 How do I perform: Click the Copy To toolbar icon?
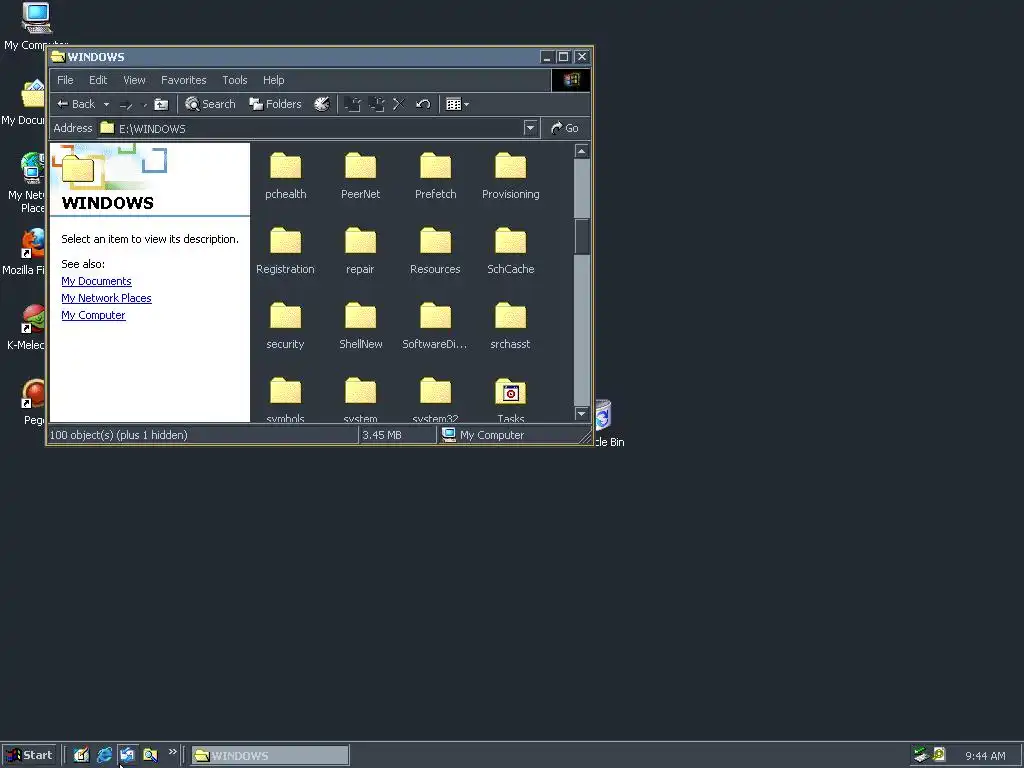pos(376,104)
